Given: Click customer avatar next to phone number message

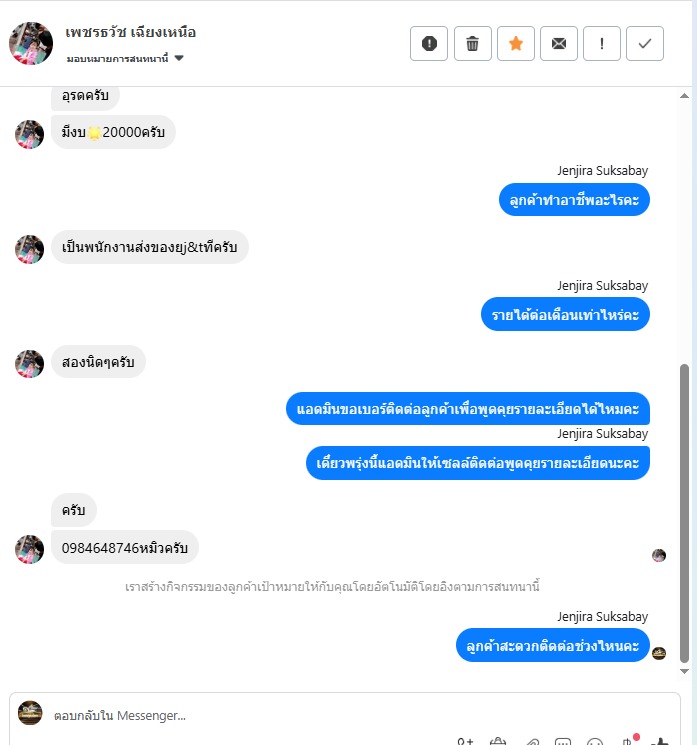Looking at the screenshot, I should click(29, 549).
